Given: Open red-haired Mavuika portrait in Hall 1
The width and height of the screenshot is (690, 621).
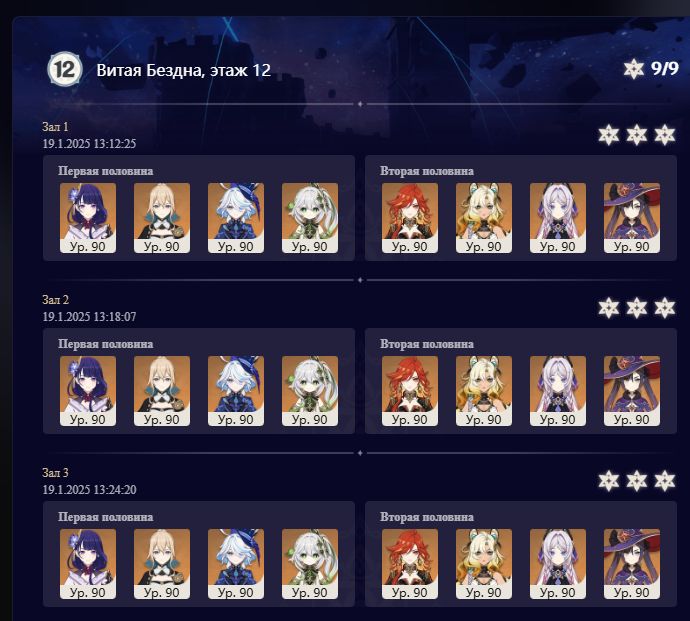Looking at the screenshot, I should [410, 218].
